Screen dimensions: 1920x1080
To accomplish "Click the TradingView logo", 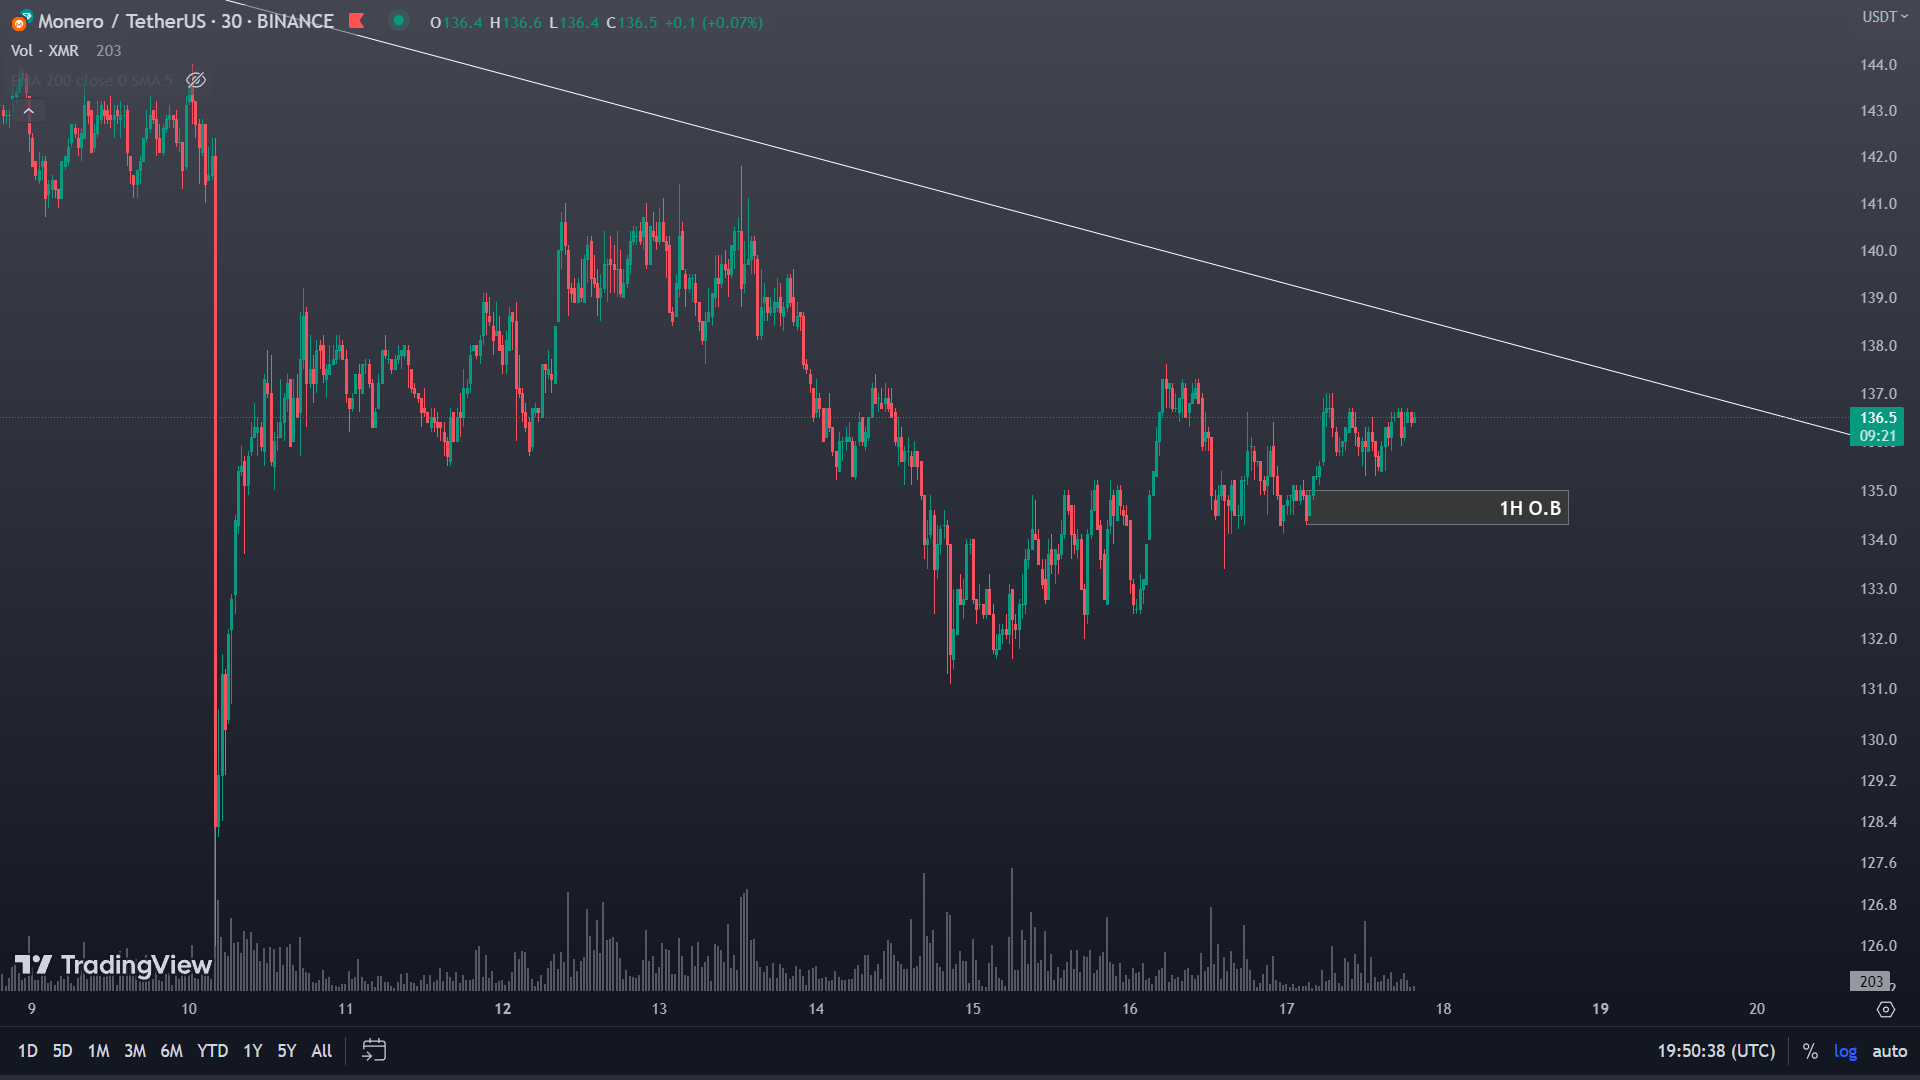I will [113, 964].
